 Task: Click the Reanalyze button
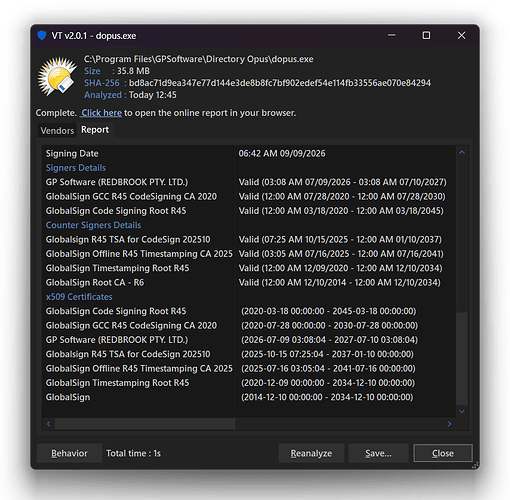click(x=311, y=453)
